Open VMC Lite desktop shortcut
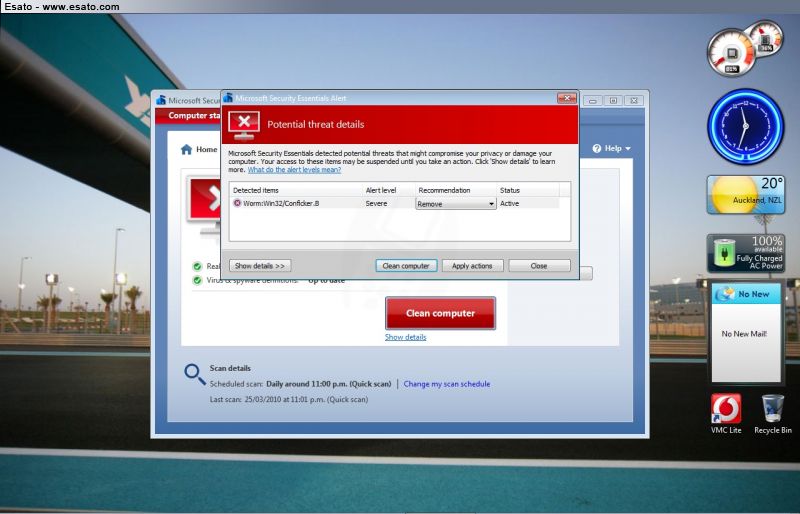This screenshot has height=514, width=800. pyautogui.click(x=726, y=414)
